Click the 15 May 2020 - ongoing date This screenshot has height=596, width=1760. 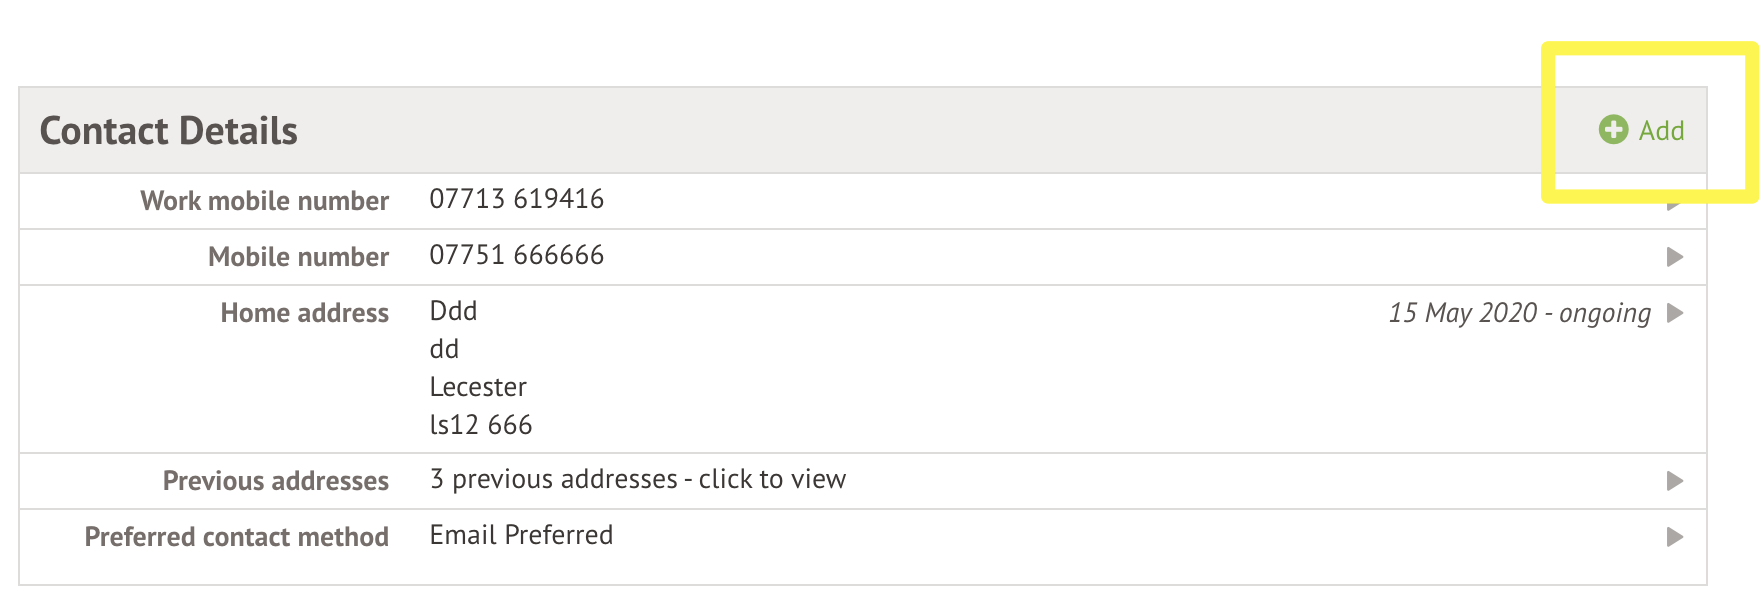click(1519, 313)
